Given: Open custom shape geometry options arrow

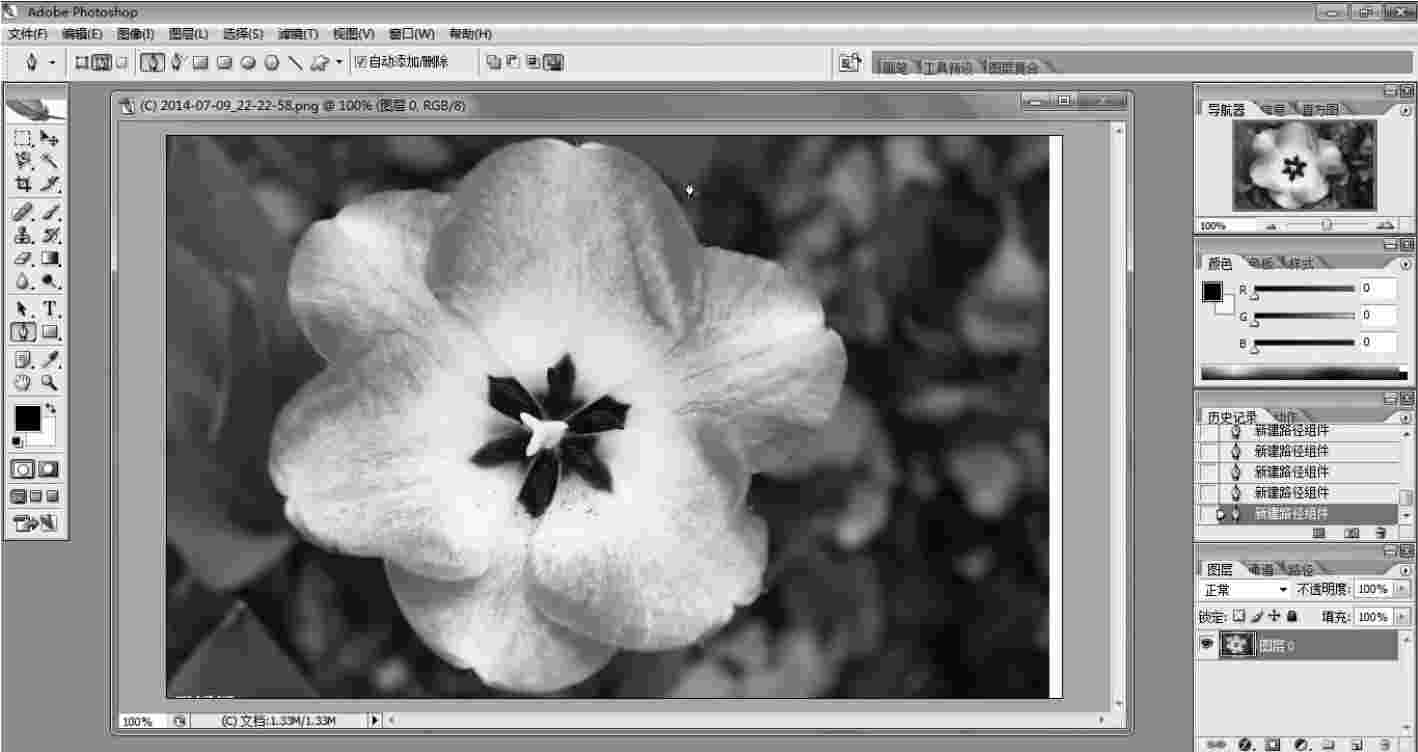Looking at the screenshot, I should [x=339, y=62].
